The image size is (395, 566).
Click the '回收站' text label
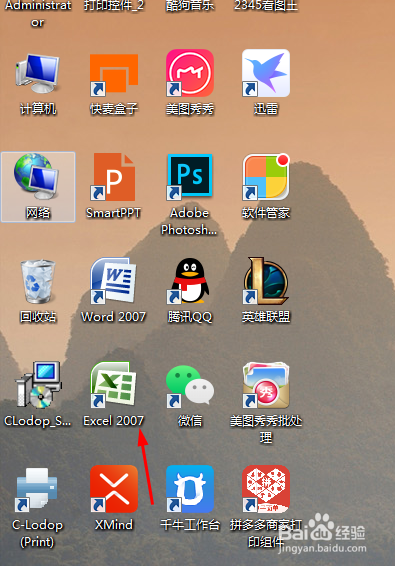tap(38, 317)
